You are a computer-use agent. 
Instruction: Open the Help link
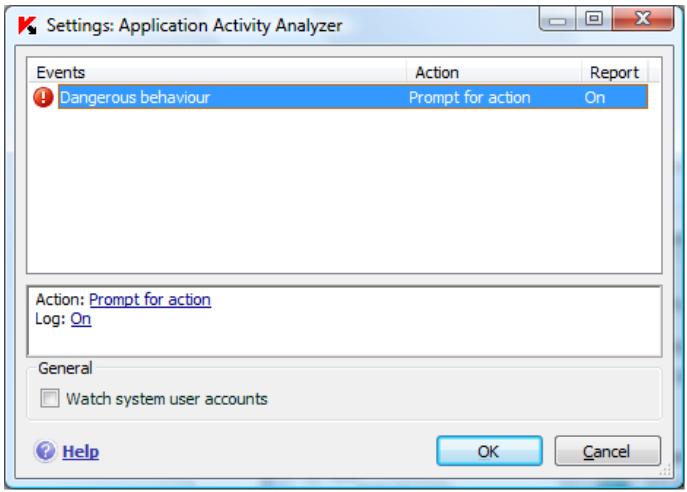pyautogui.click(x=81, y=452)
